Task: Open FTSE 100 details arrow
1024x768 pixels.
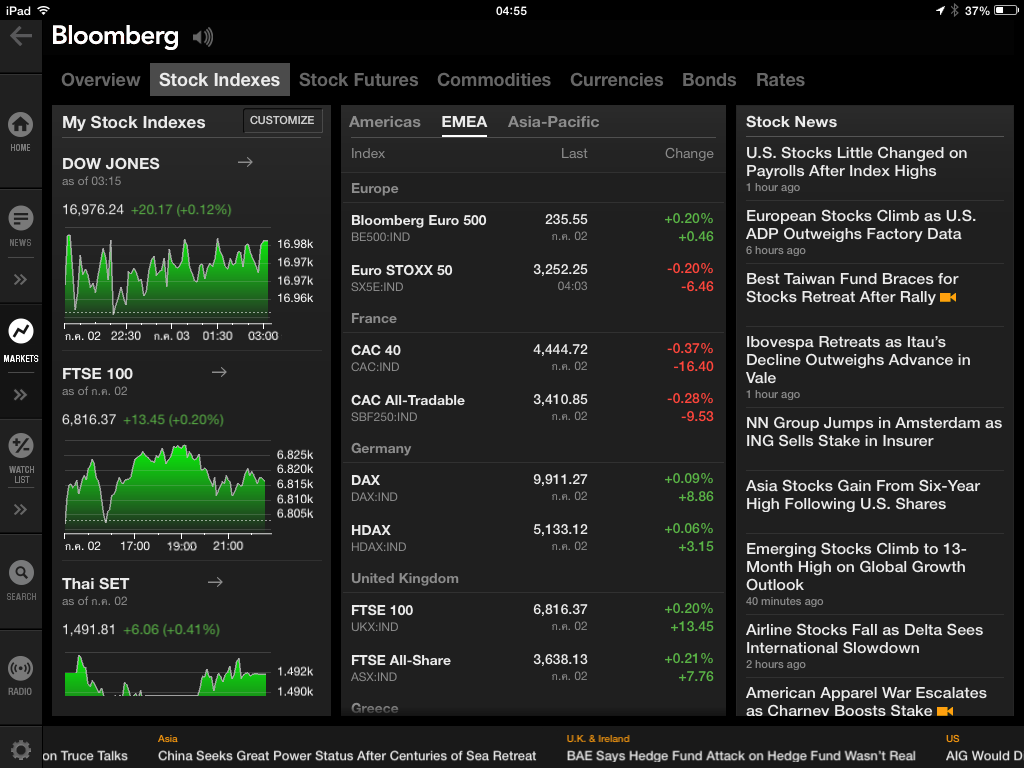Action: (x=219, y=372)
